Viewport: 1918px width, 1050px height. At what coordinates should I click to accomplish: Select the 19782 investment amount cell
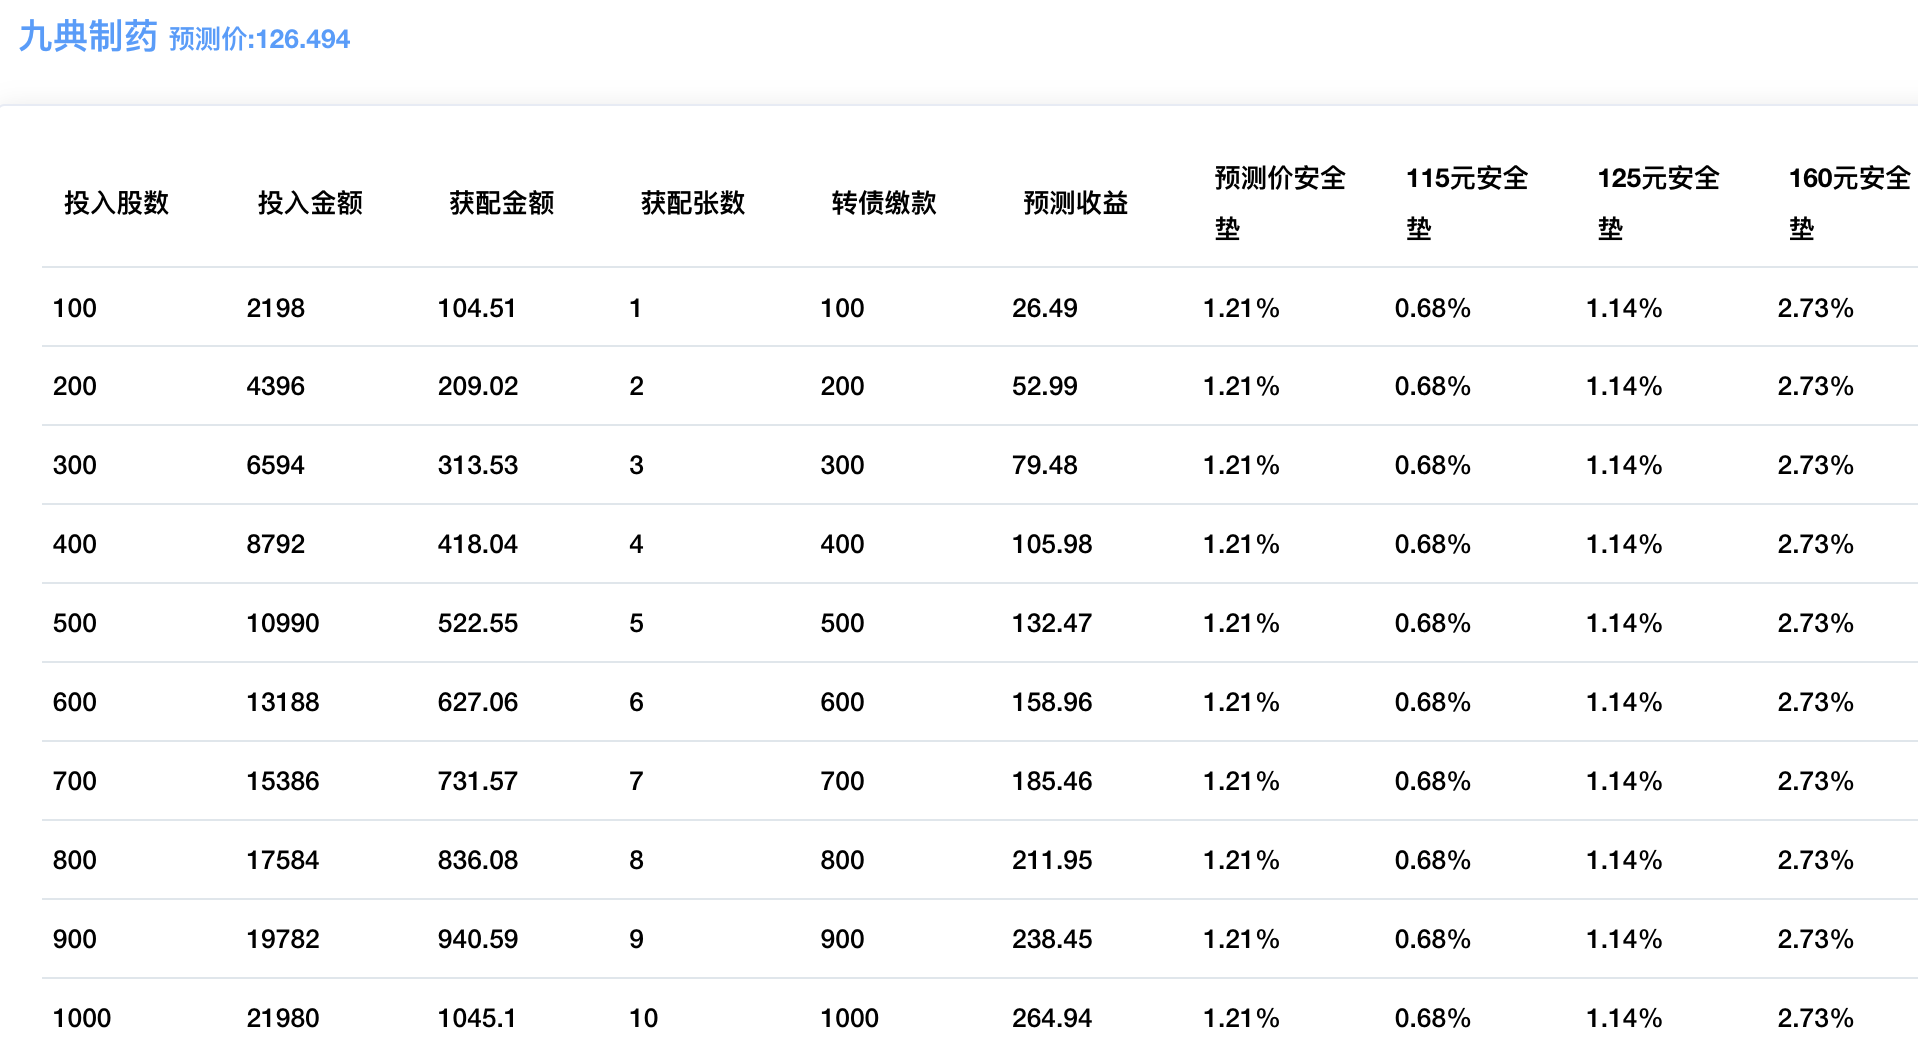(282, 939)
